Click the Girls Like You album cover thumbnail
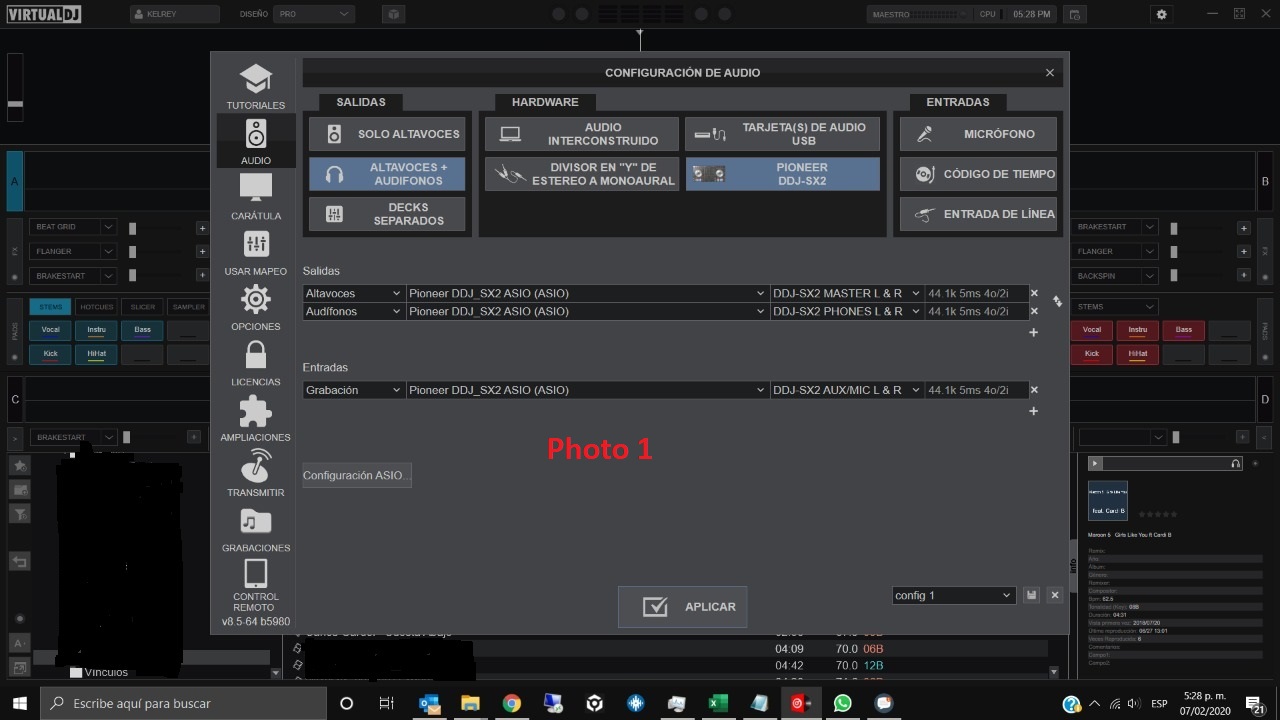The height and width of the screenshot is (720, 1280). click(x=1108, y=500)
